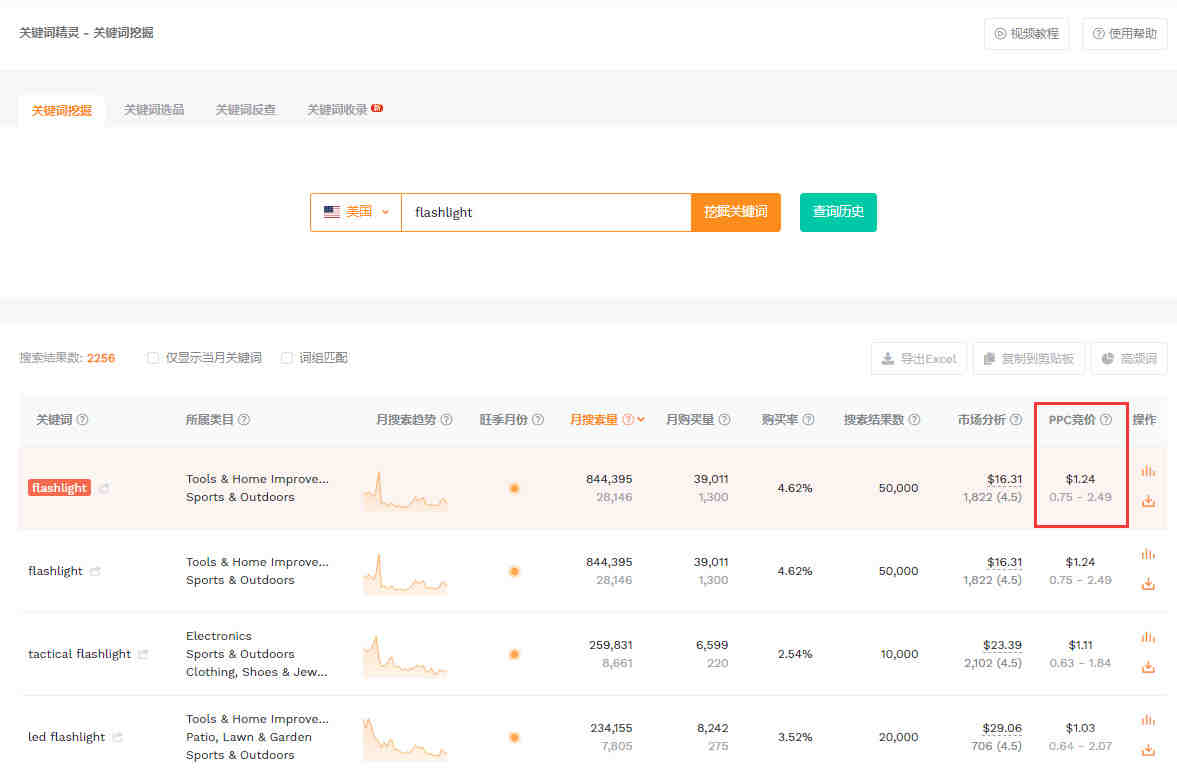Viewport: 1177px width, 777px height.
Task: Click the video play icon in 视频教程
Action: click(x=1000, y=34)
